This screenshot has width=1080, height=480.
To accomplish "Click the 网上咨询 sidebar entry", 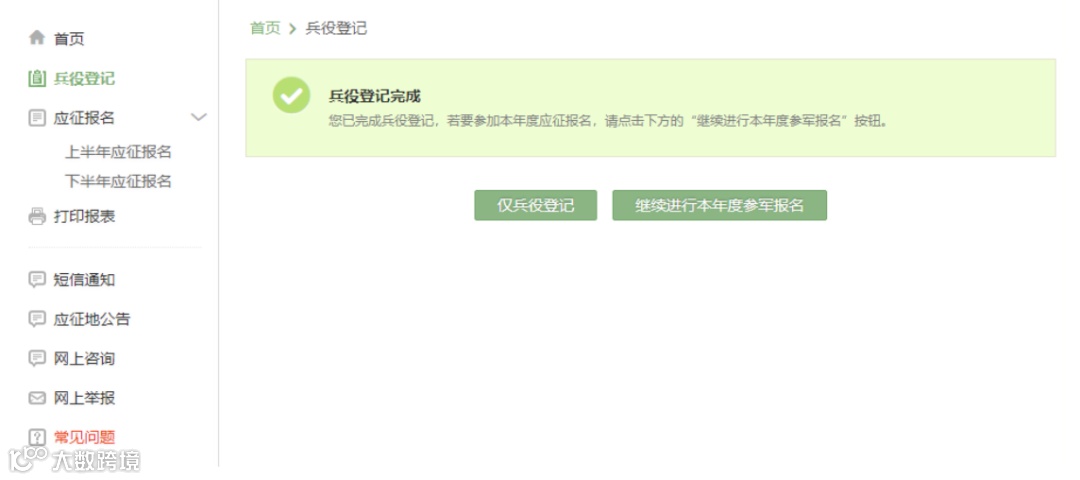I will tap(84, 358).
